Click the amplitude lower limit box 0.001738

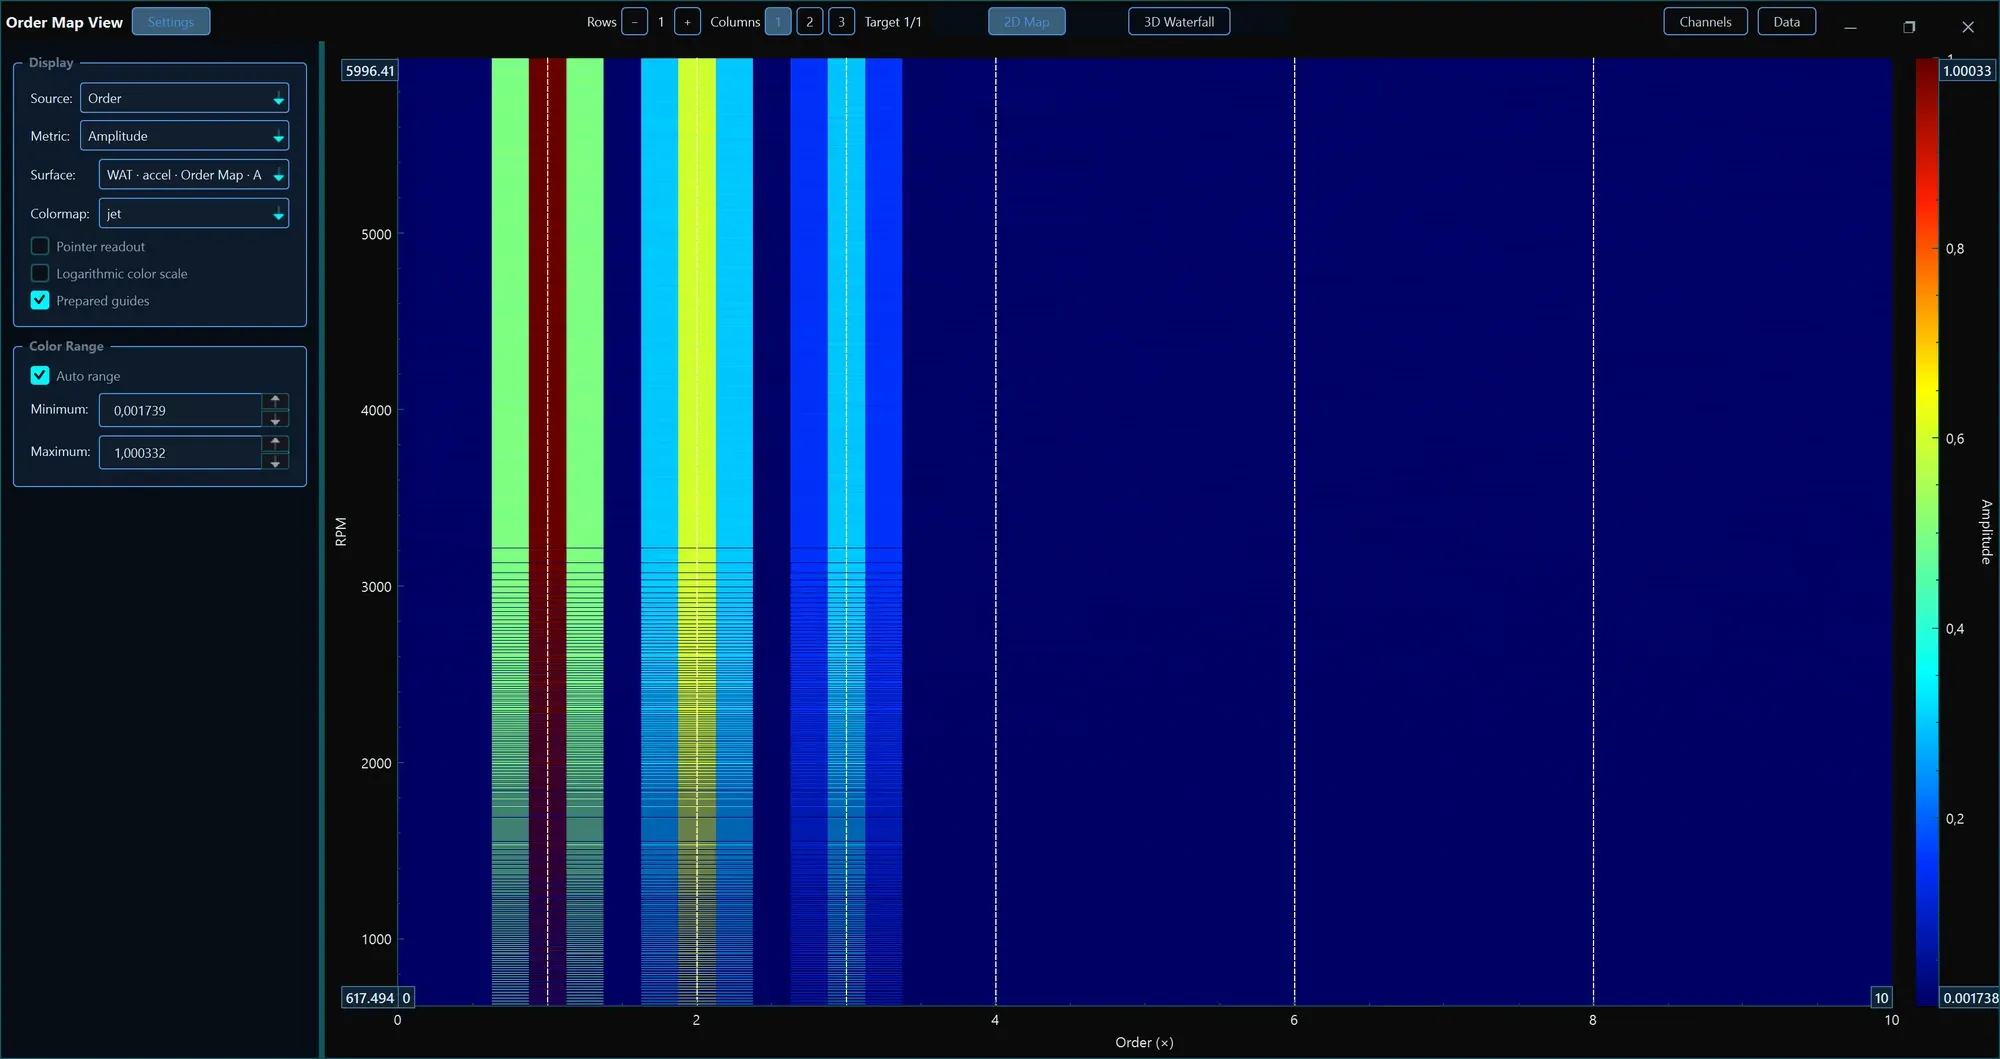point(1969,998)
